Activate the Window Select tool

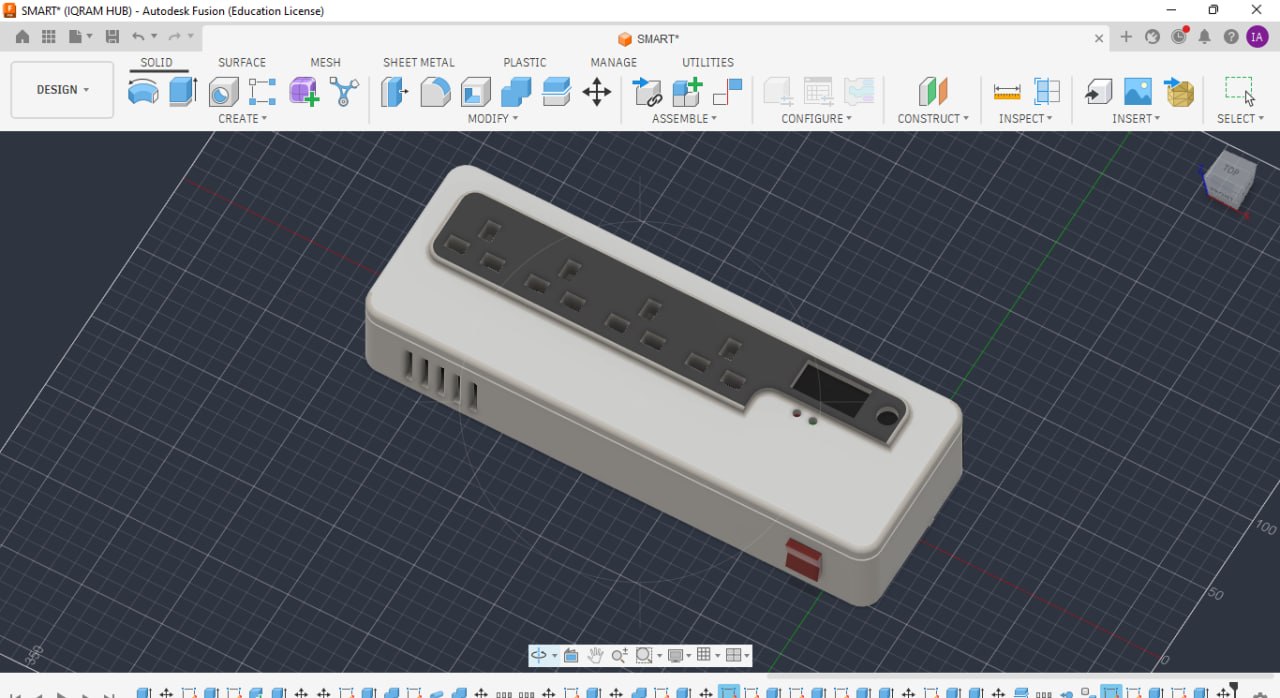pos(1240,92)
